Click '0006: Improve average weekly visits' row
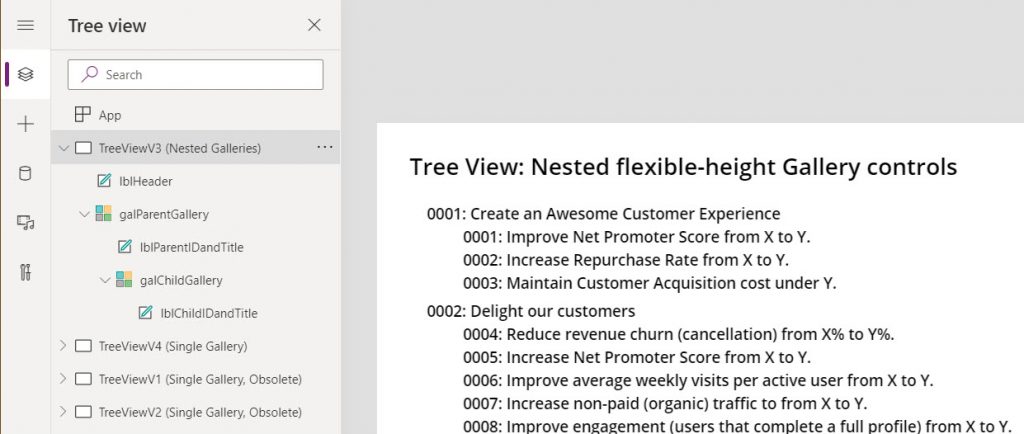Viewport: 1024px width, 434px height. [x=698, y=380]
